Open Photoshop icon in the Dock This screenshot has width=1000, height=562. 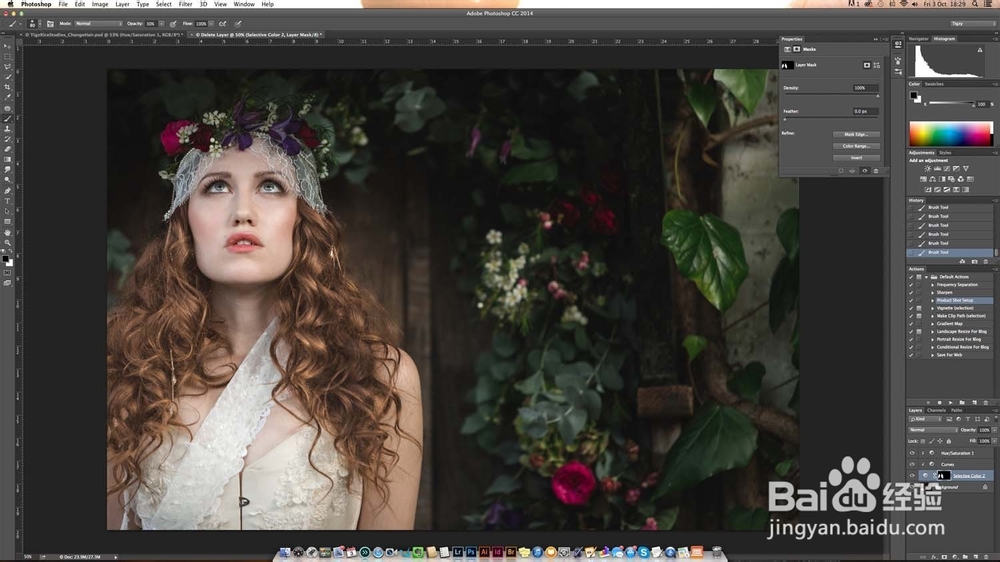point(471,552)
